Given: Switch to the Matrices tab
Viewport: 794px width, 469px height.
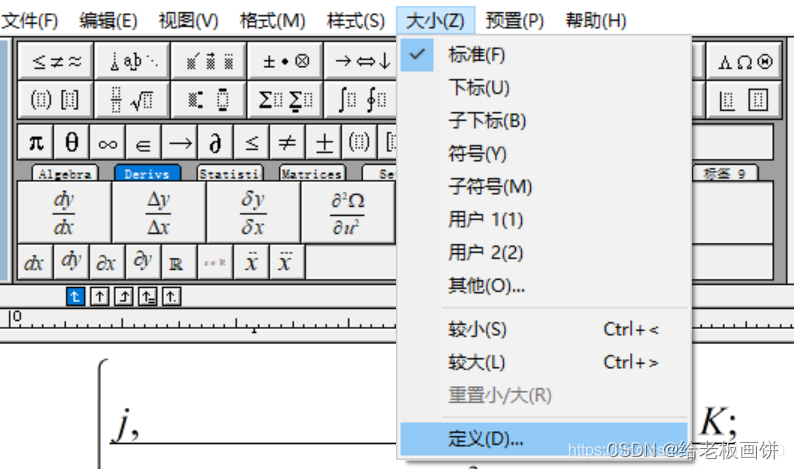Looking at the screenshot, I should (312, 174).
